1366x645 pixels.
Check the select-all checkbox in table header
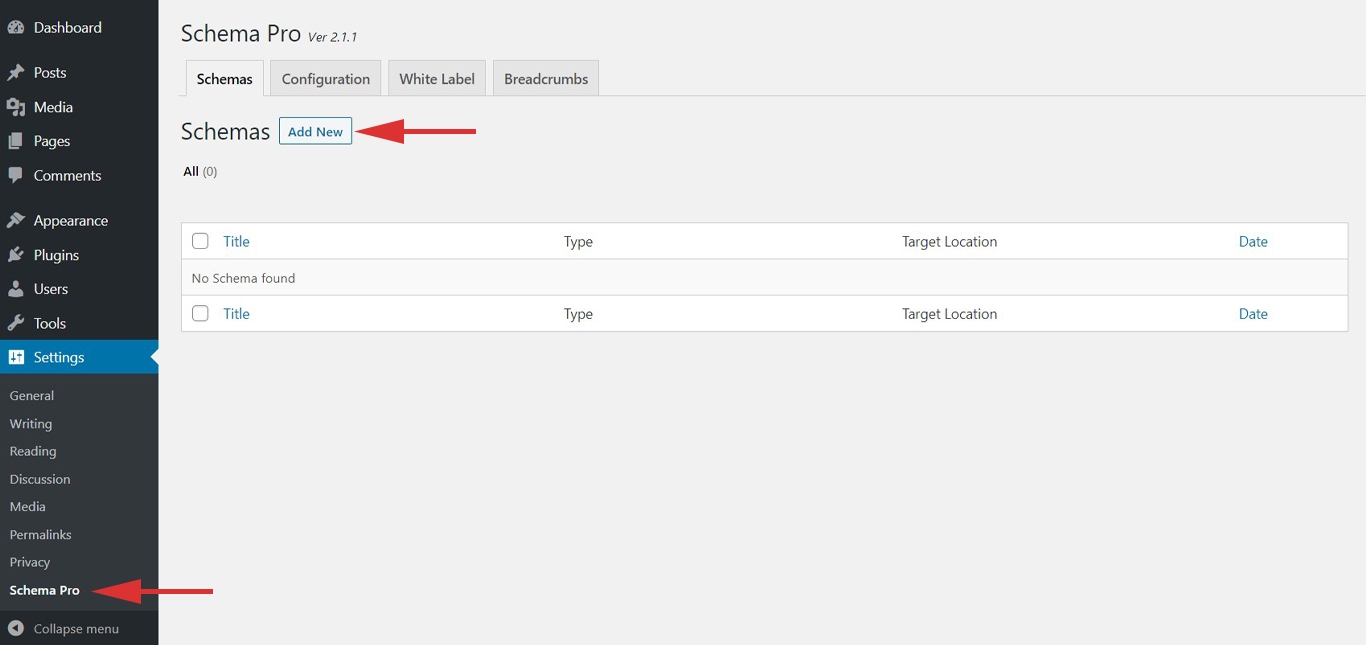coord(200,241)
